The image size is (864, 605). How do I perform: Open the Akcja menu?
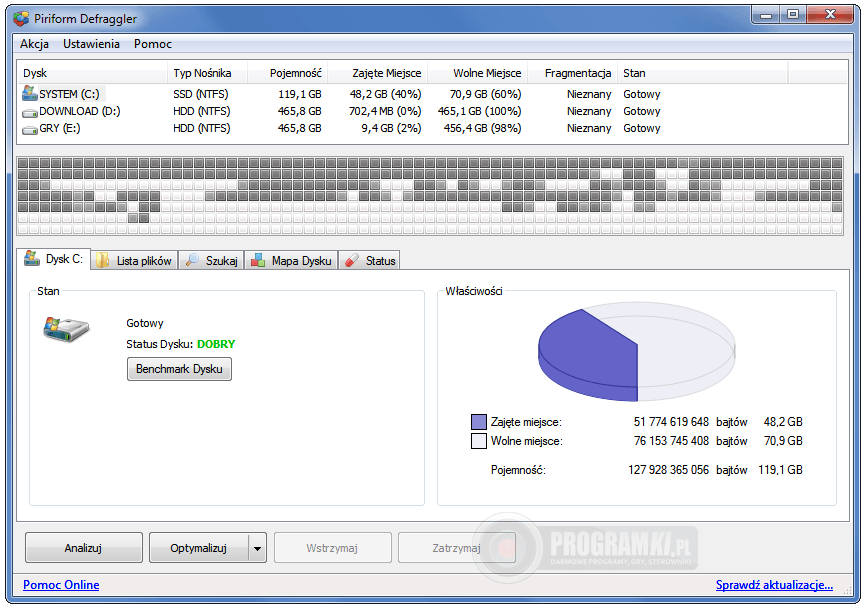click(x=34, y=44)
